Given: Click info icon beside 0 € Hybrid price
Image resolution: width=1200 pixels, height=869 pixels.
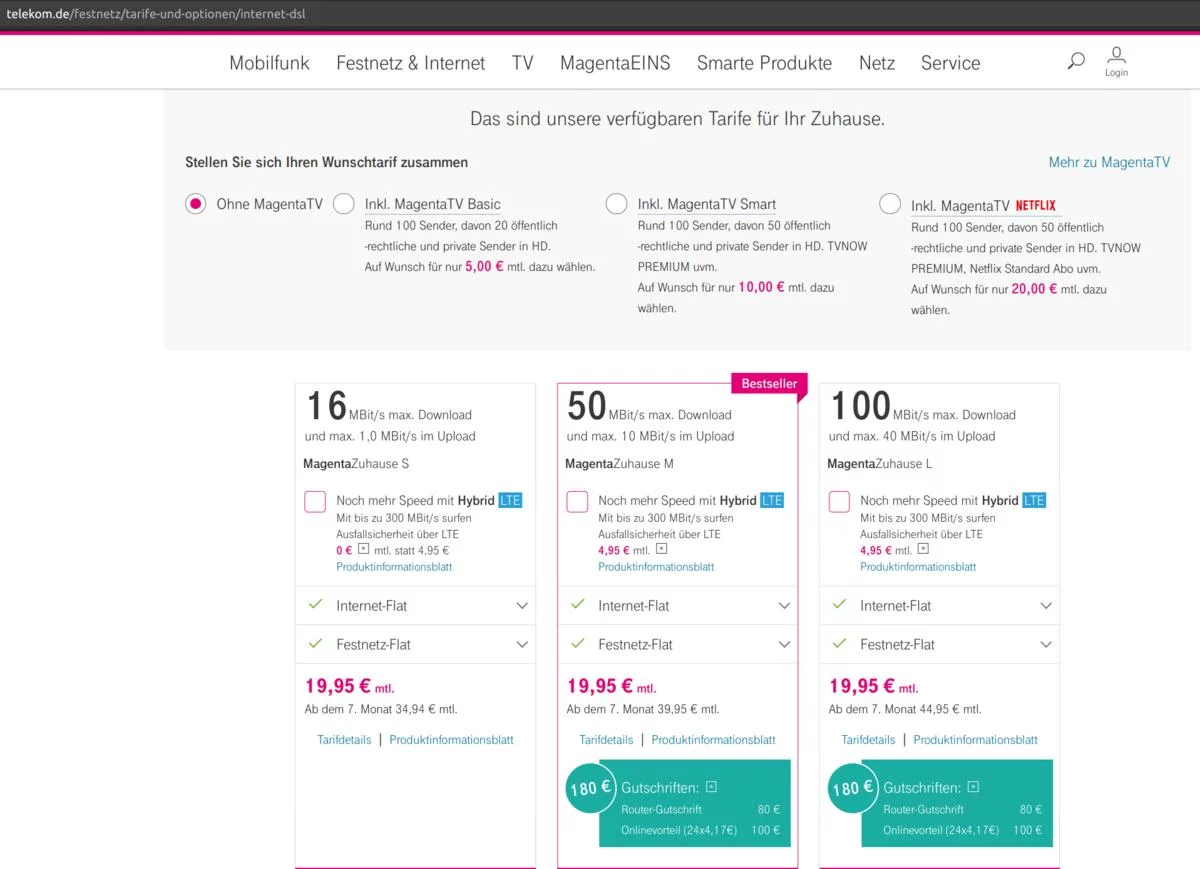Looking at the screenshot, I should (364, 549).
